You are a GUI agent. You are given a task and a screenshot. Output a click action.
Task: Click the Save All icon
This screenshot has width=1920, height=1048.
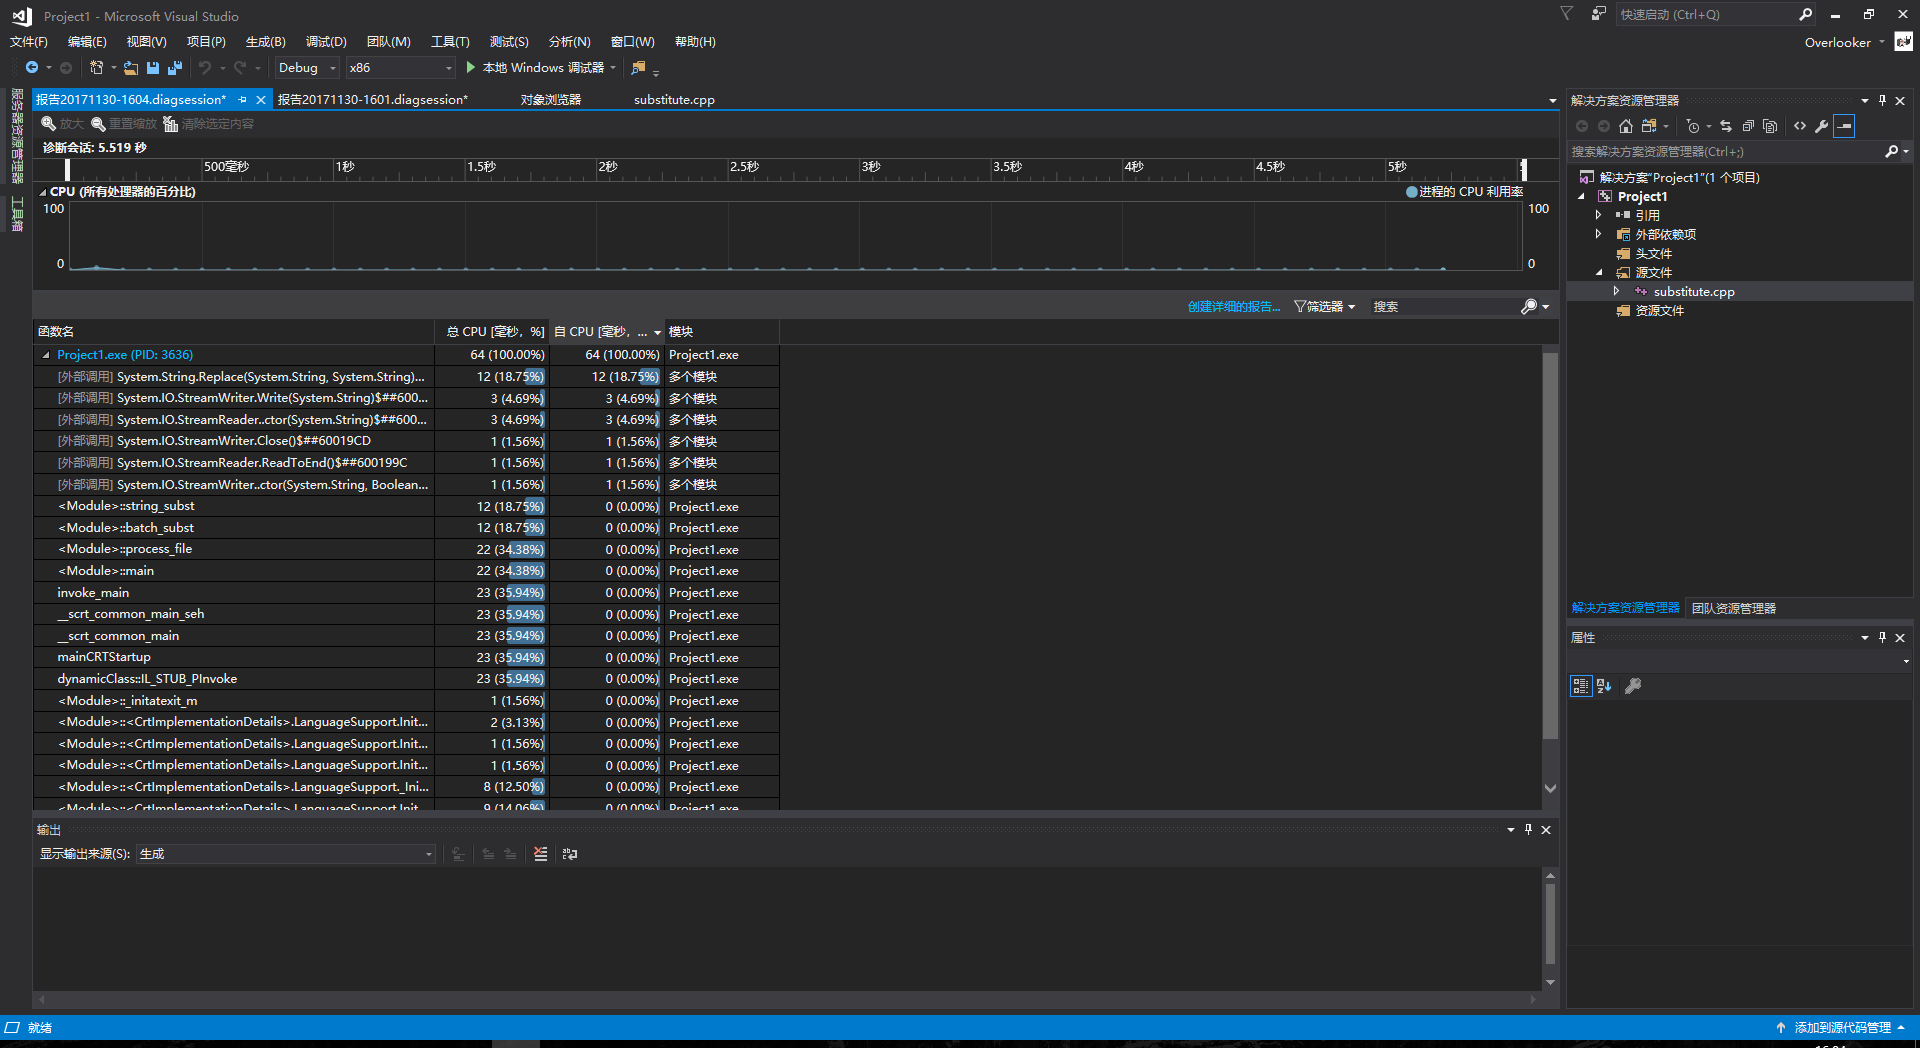175,68
